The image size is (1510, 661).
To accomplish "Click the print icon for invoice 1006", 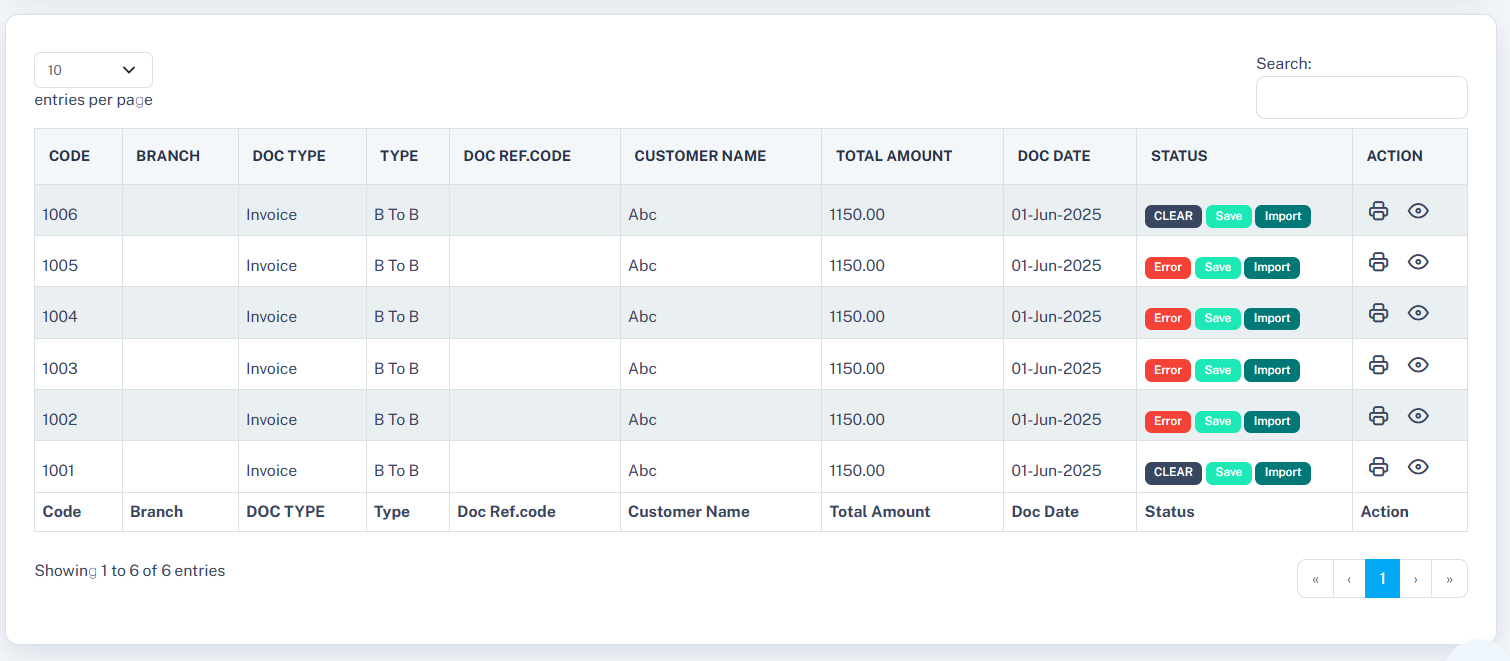I will [x=1378, y=211].
